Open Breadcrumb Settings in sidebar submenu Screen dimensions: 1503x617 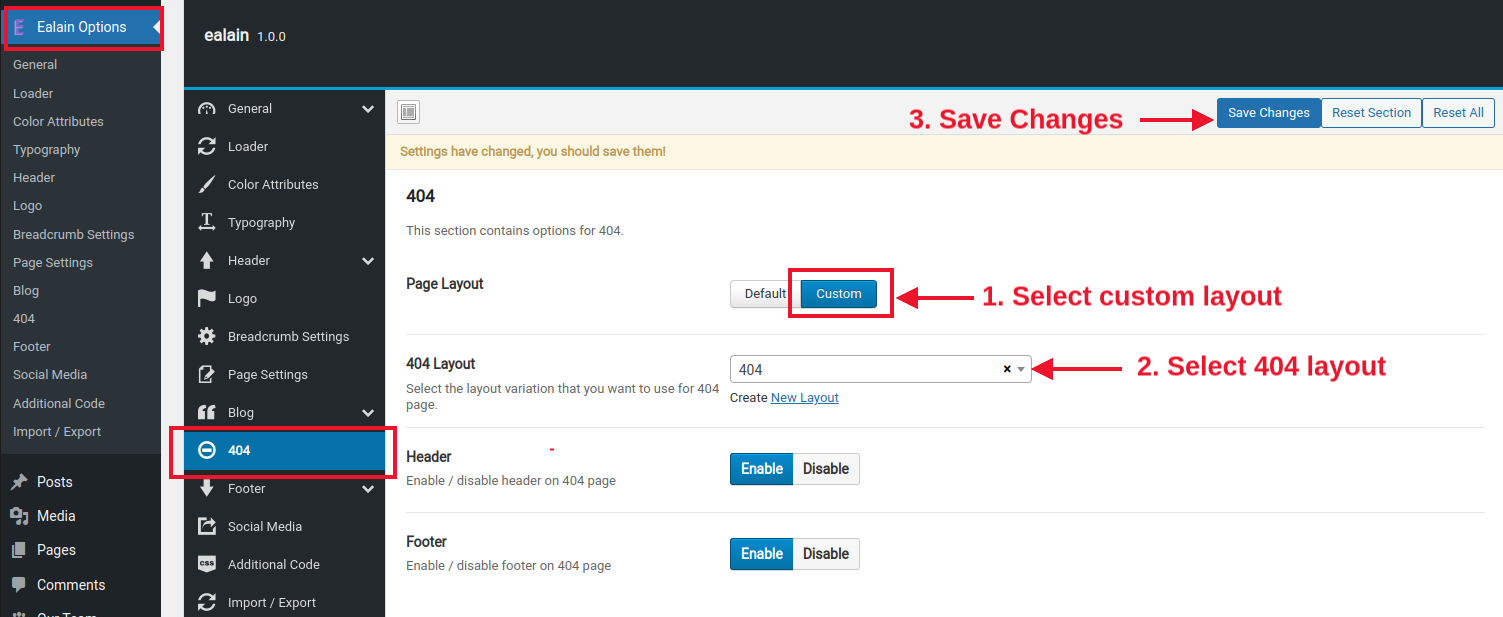pos(73,234)
